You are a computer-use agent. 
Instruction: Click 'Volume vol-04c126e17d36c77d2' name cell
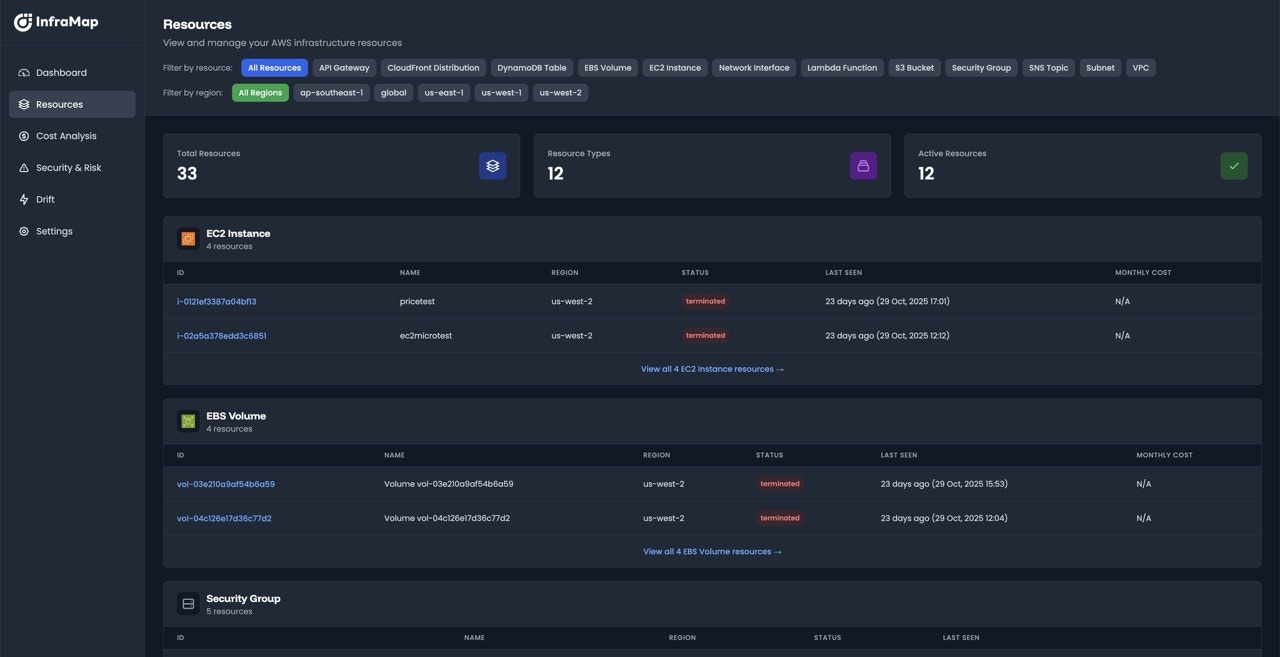(447, 518)
